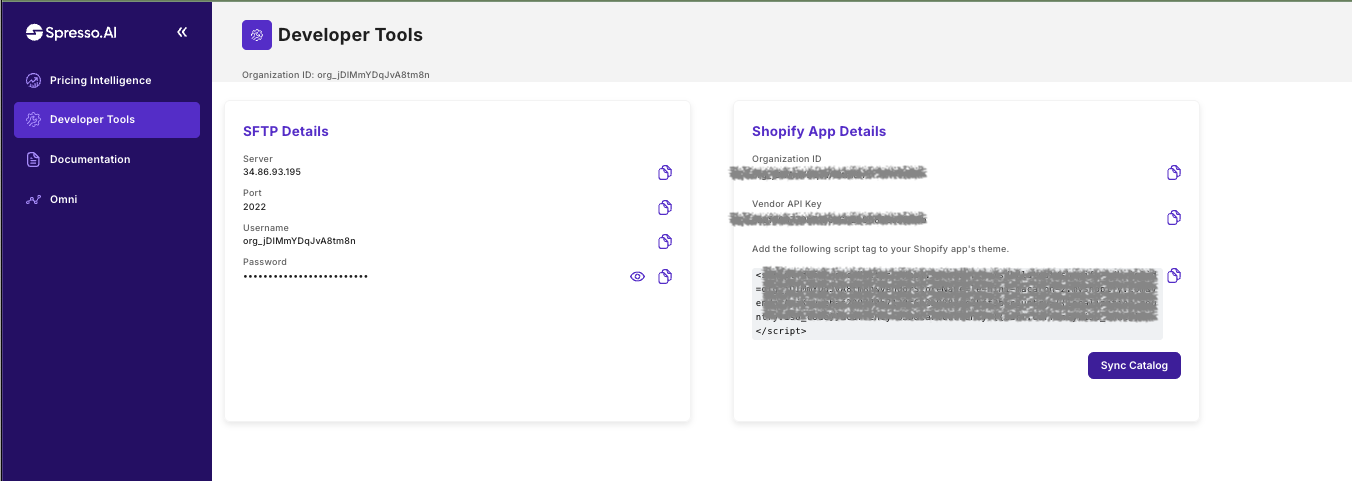Click the script tag code block
This screenshot has height=481, width=1352.
(957, 303)
